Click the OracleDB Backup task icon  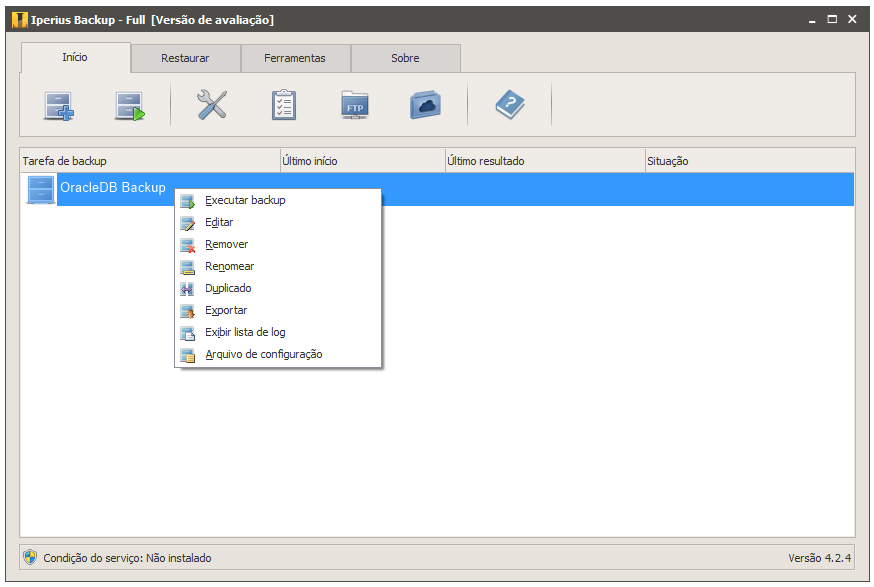click(41, 190)
